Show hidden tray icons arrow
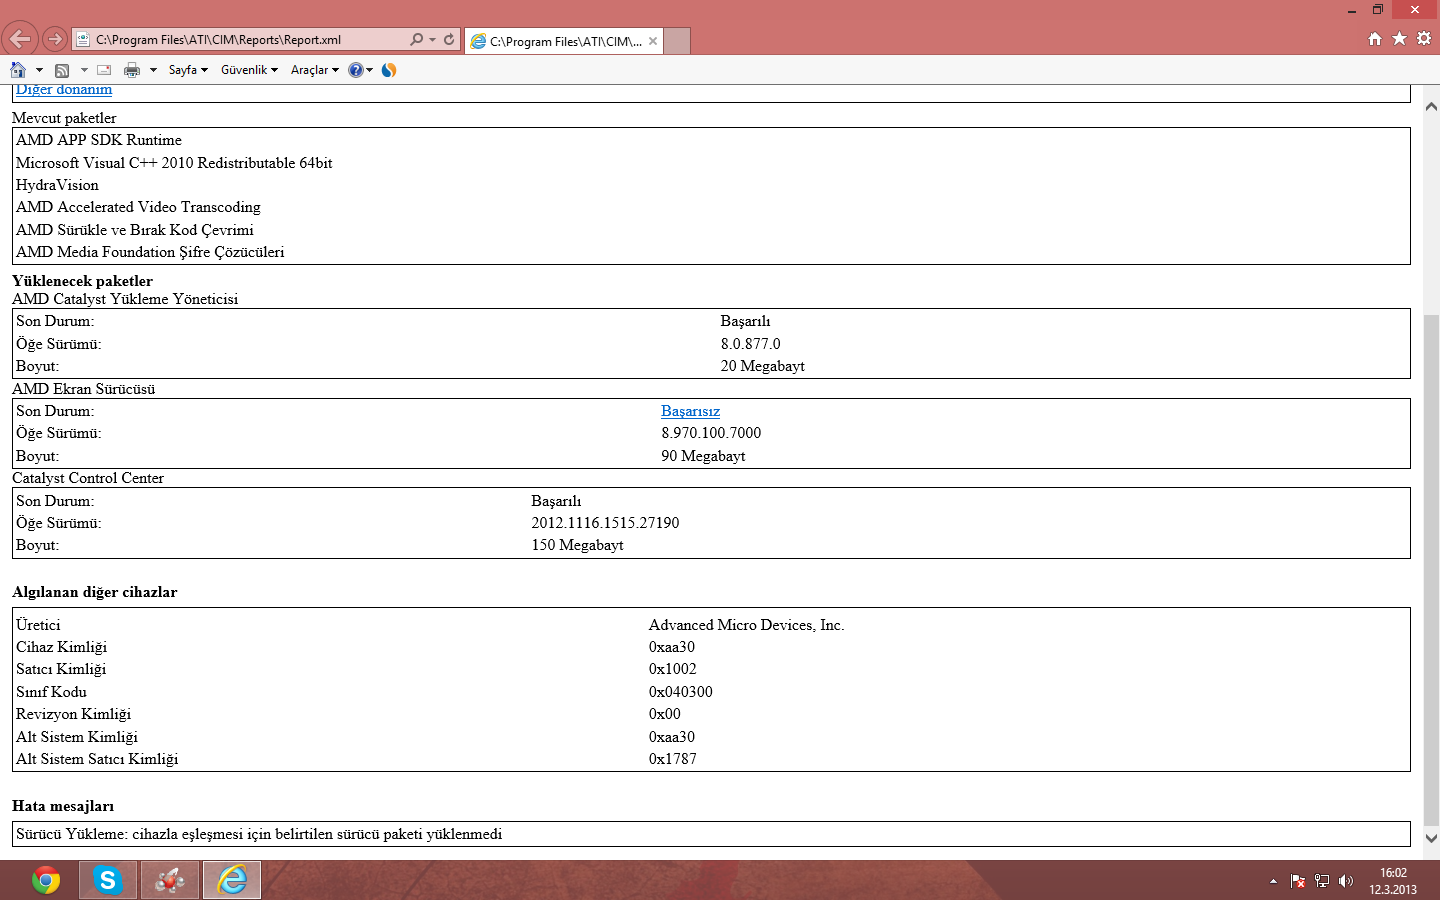Image resolution: width=1440 pixels, height=900 pixels. [x=1273, y=881]
